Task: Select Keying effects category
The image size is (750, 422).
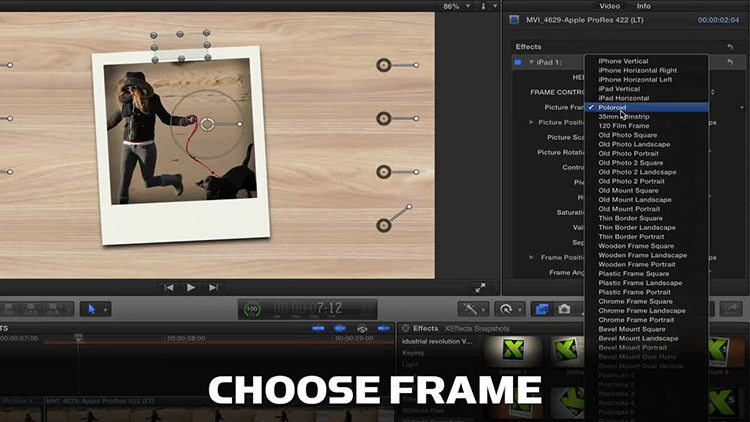Action: (413, 353)
